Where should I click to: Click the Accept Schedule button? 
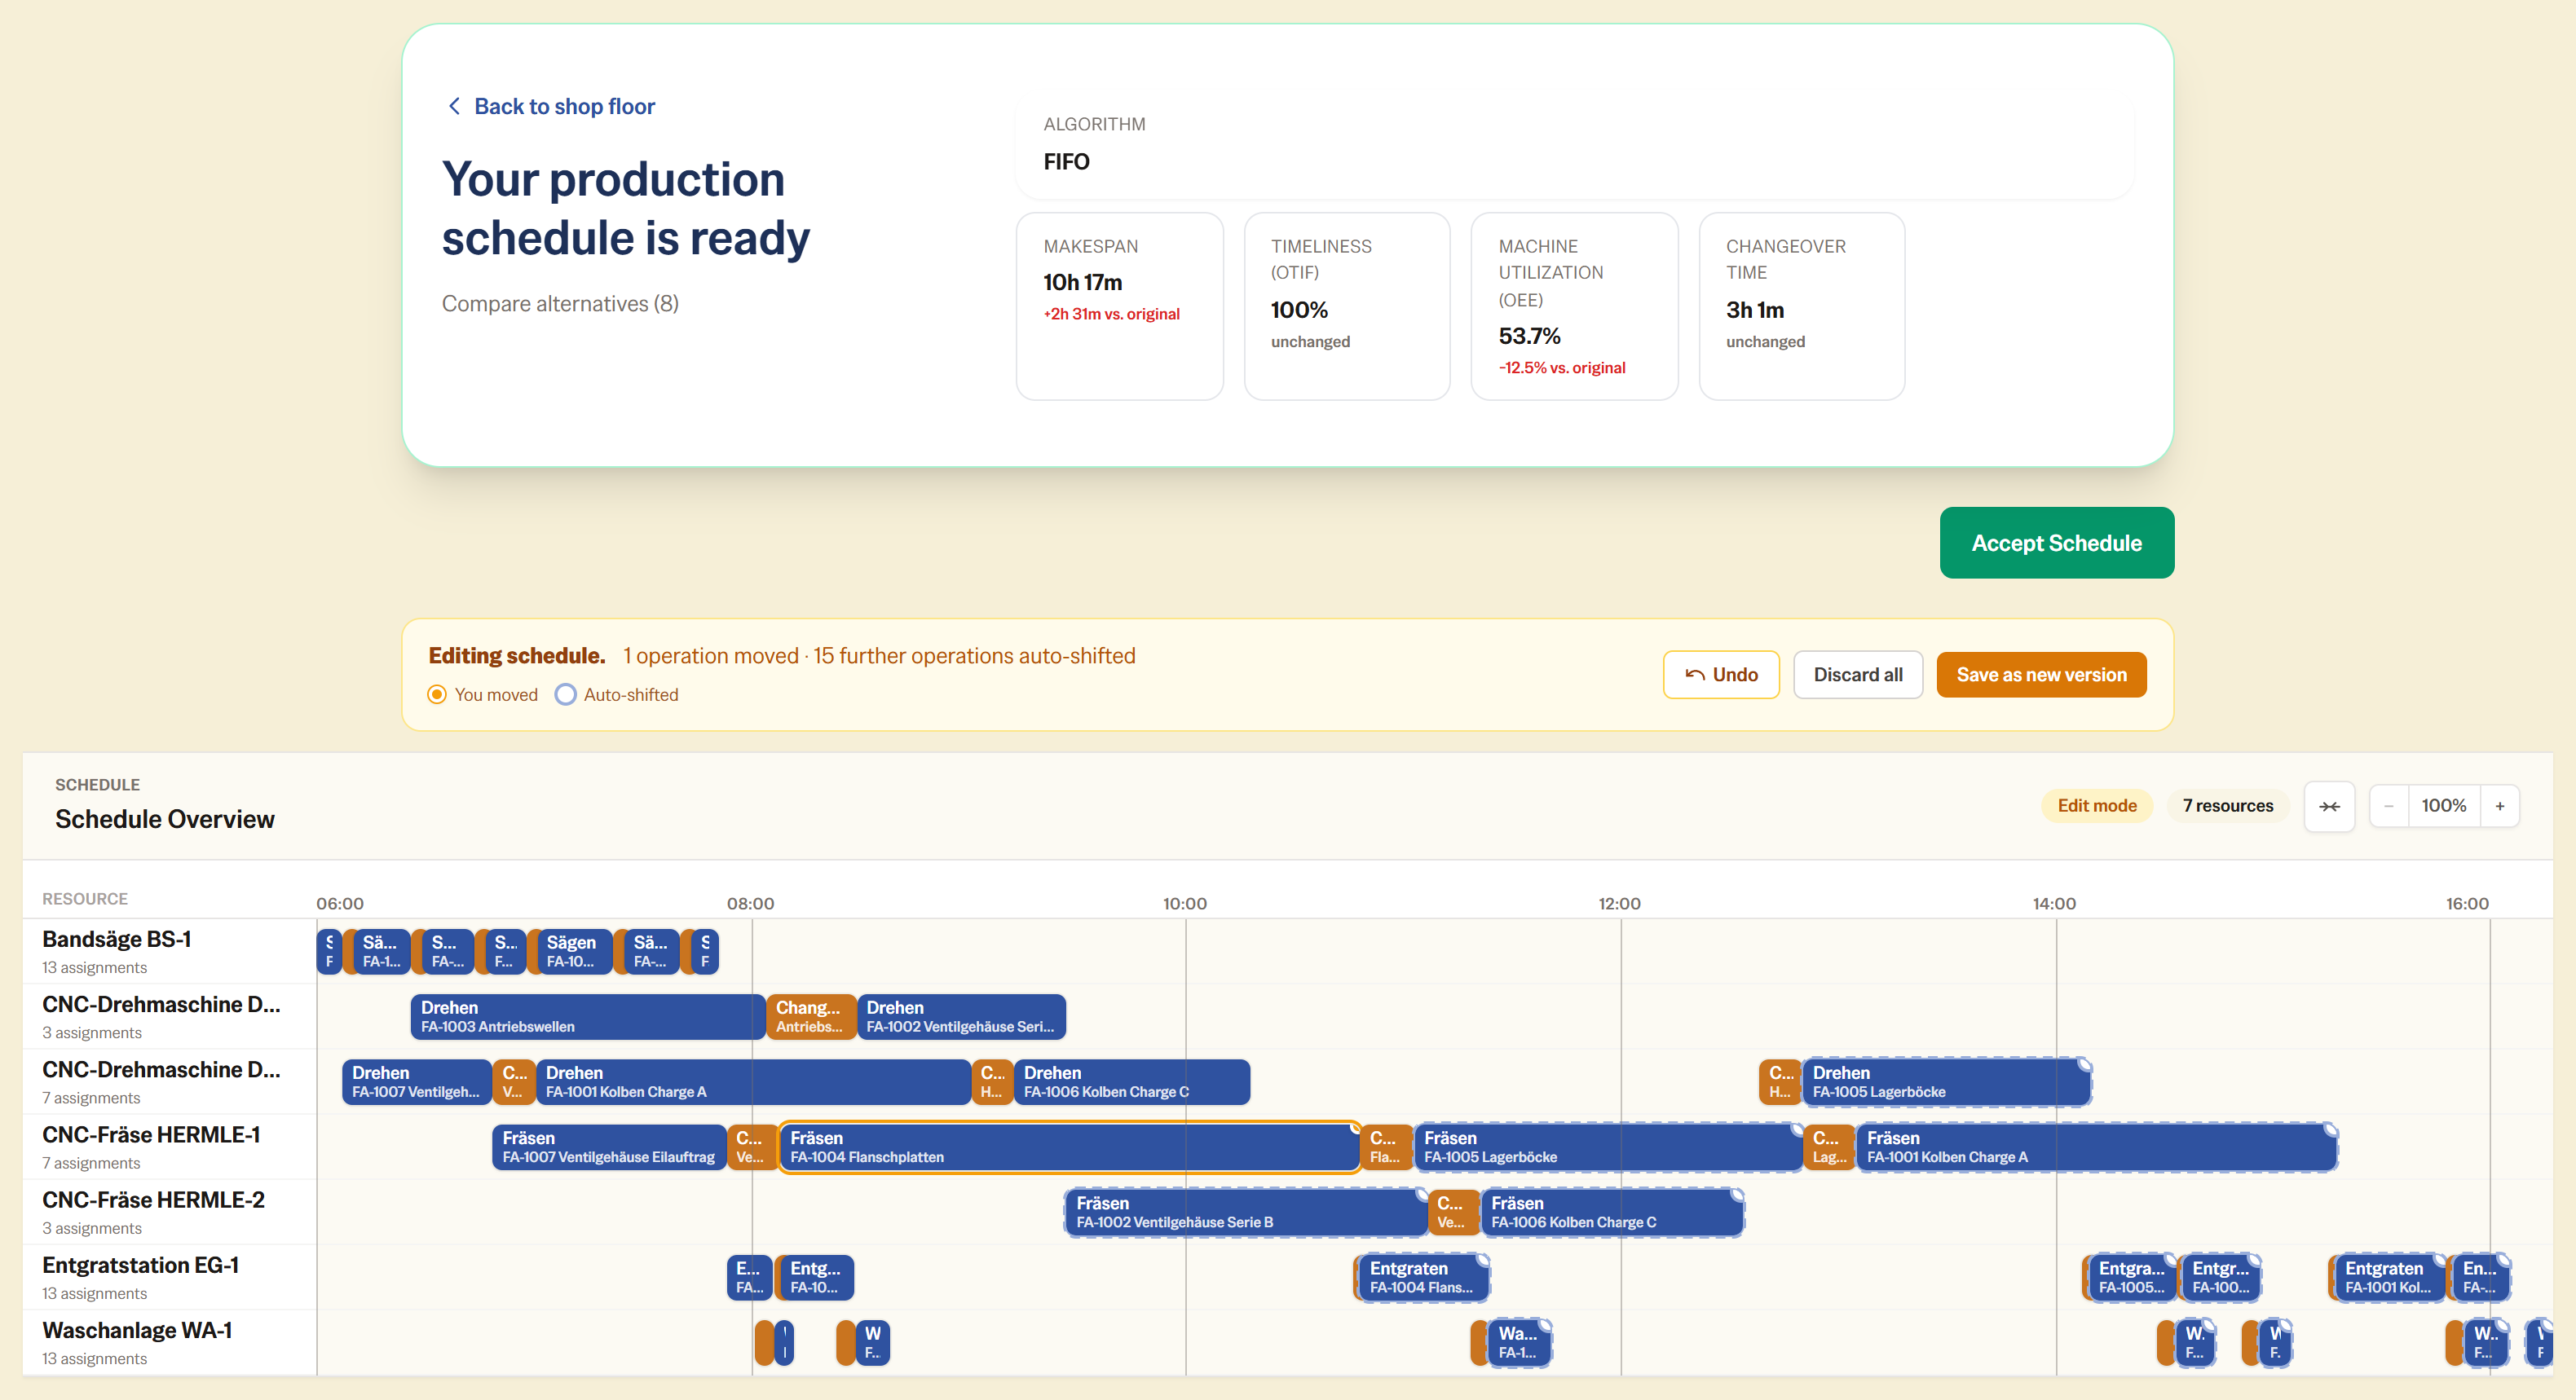(2056, 542)
